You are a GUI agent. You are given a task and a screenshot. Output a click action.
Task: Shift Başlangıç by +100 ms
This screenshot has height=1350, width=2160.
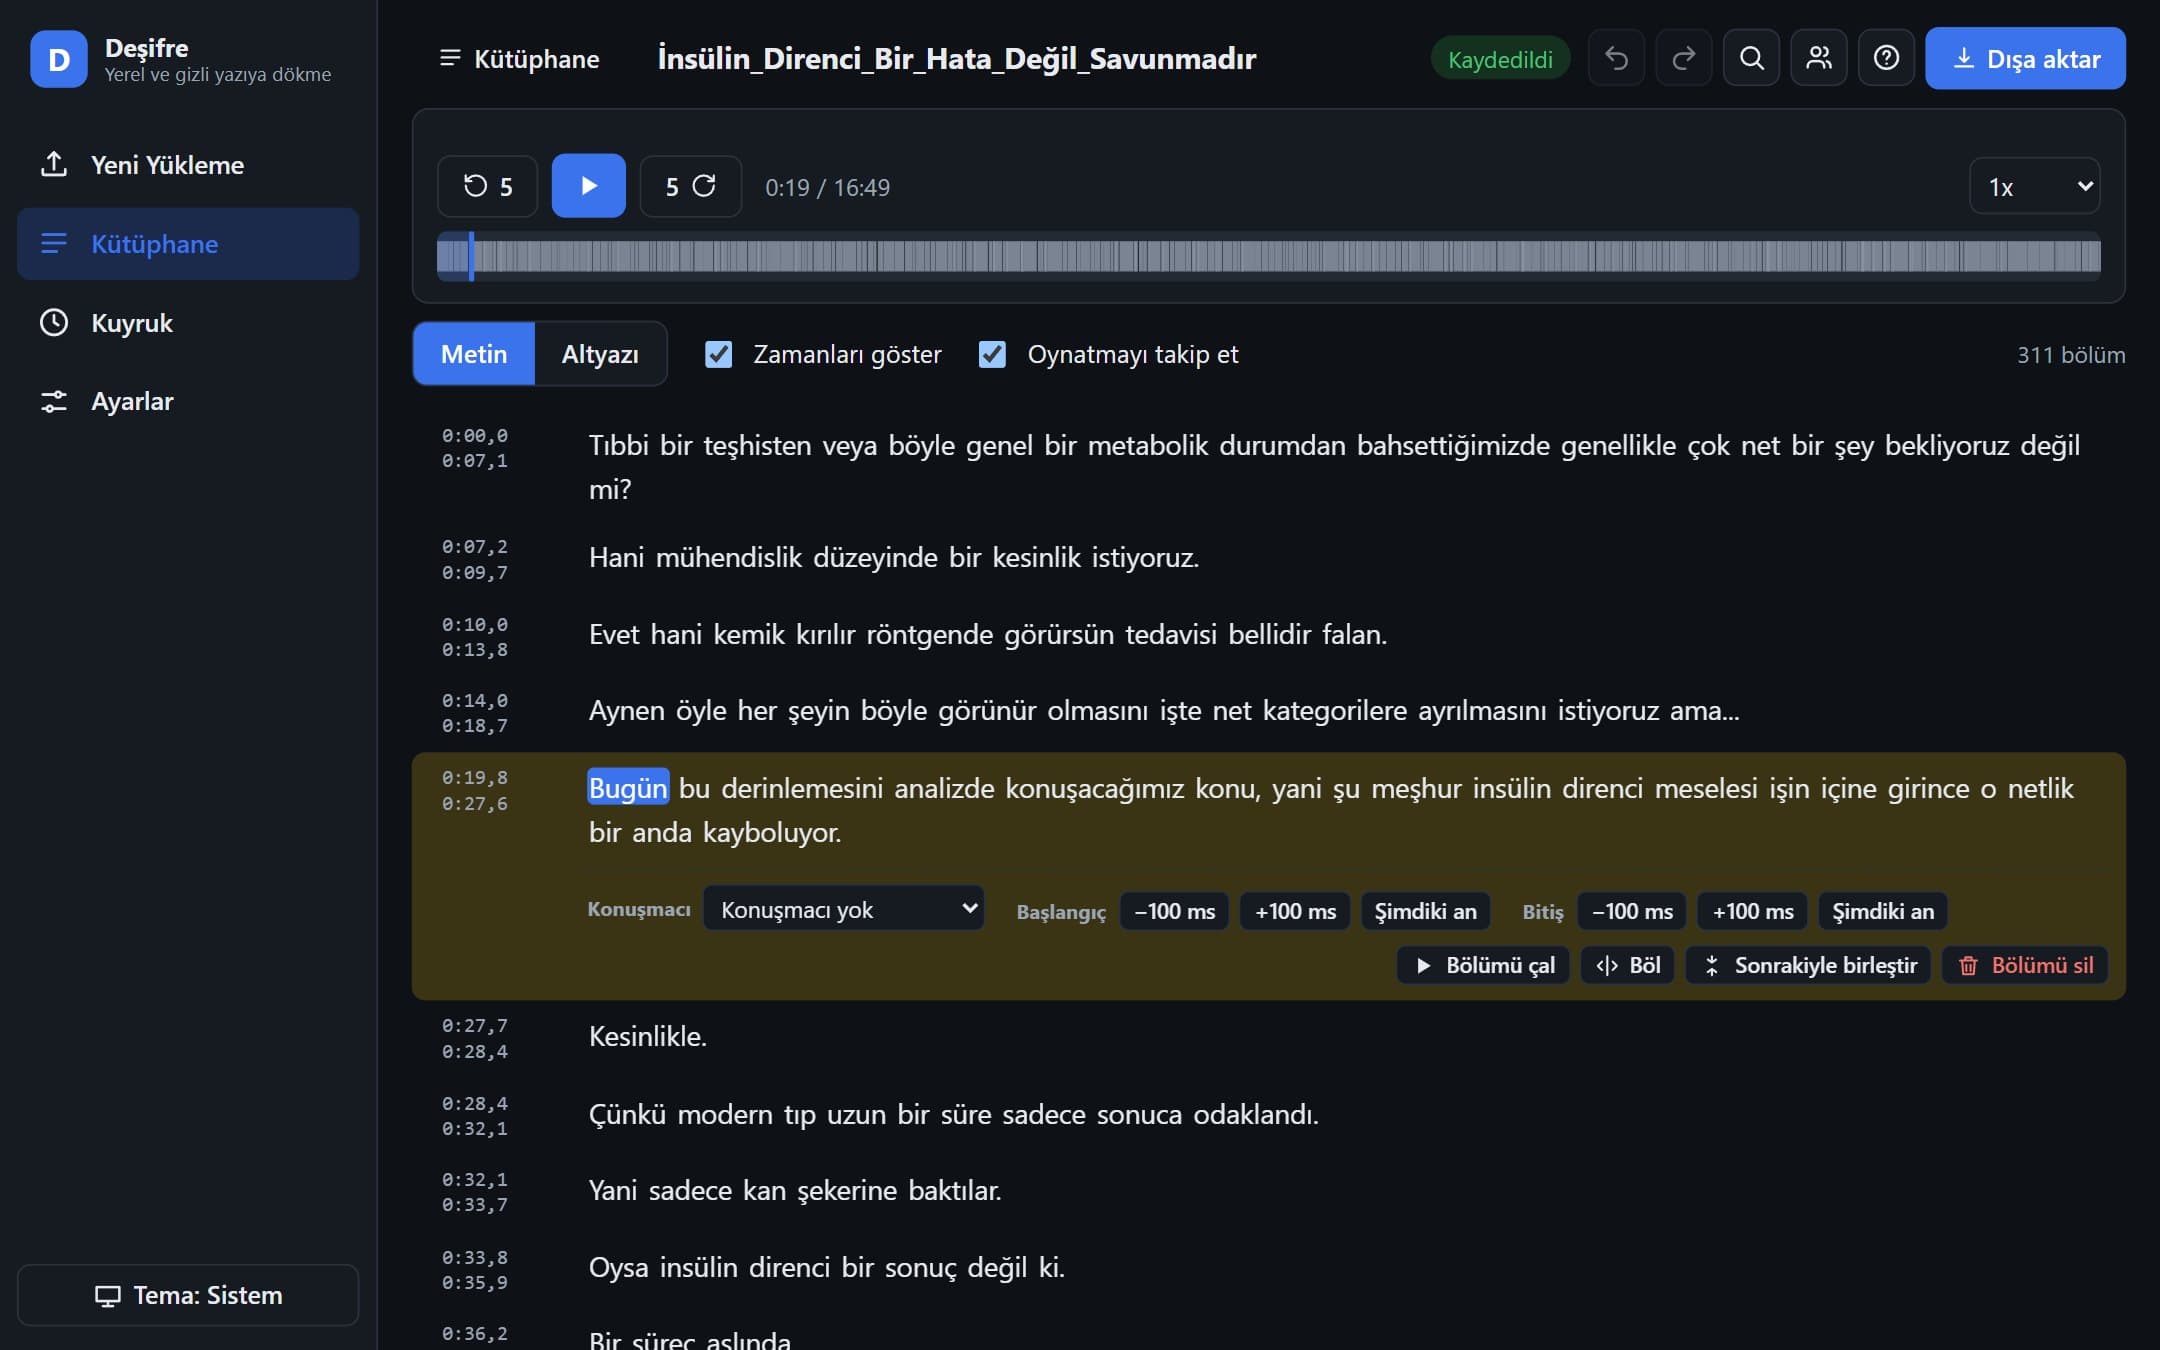pyautogui.click(x=1295, y=911)
